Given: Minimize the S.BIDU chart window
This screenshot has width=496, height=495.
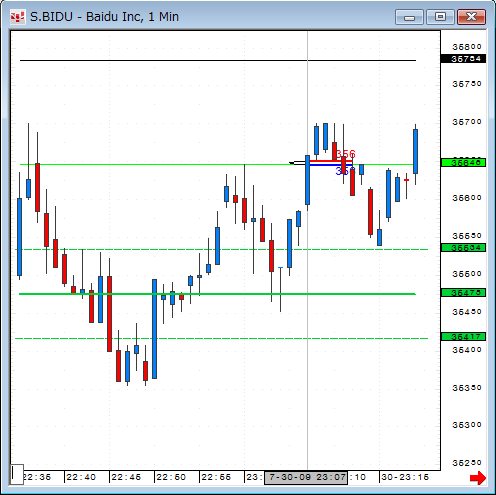Looking at the screenshot, I should coord(409,17).
